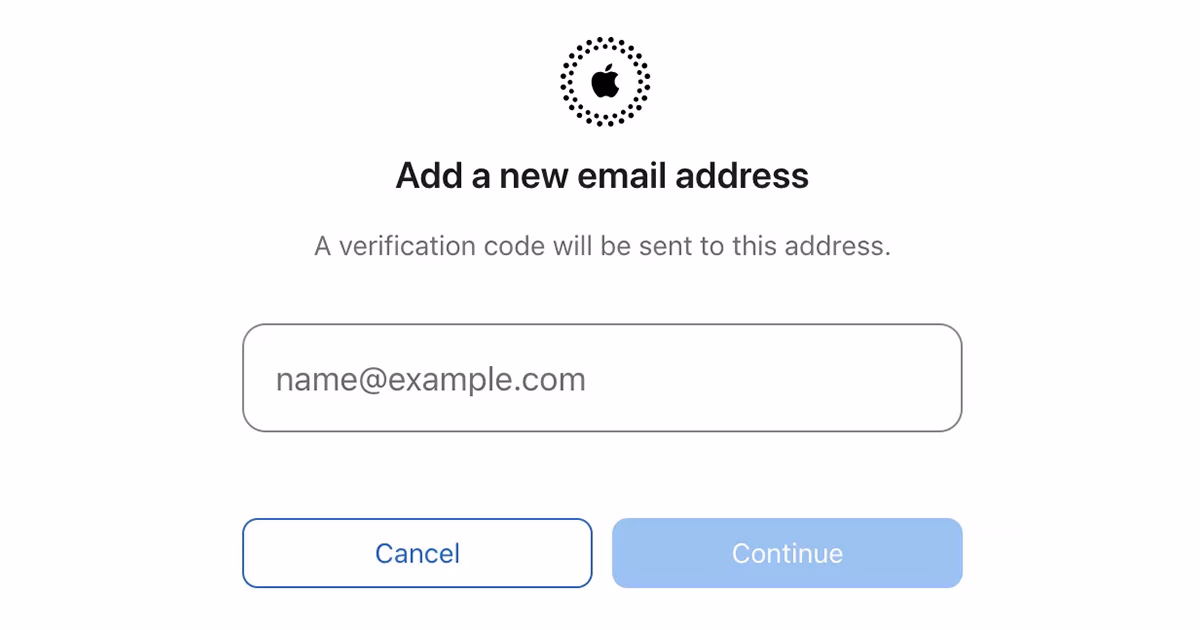1200x630 pixels.
Task: Click "A verification code will be sent" subtitle
Action: click(602, 246)
